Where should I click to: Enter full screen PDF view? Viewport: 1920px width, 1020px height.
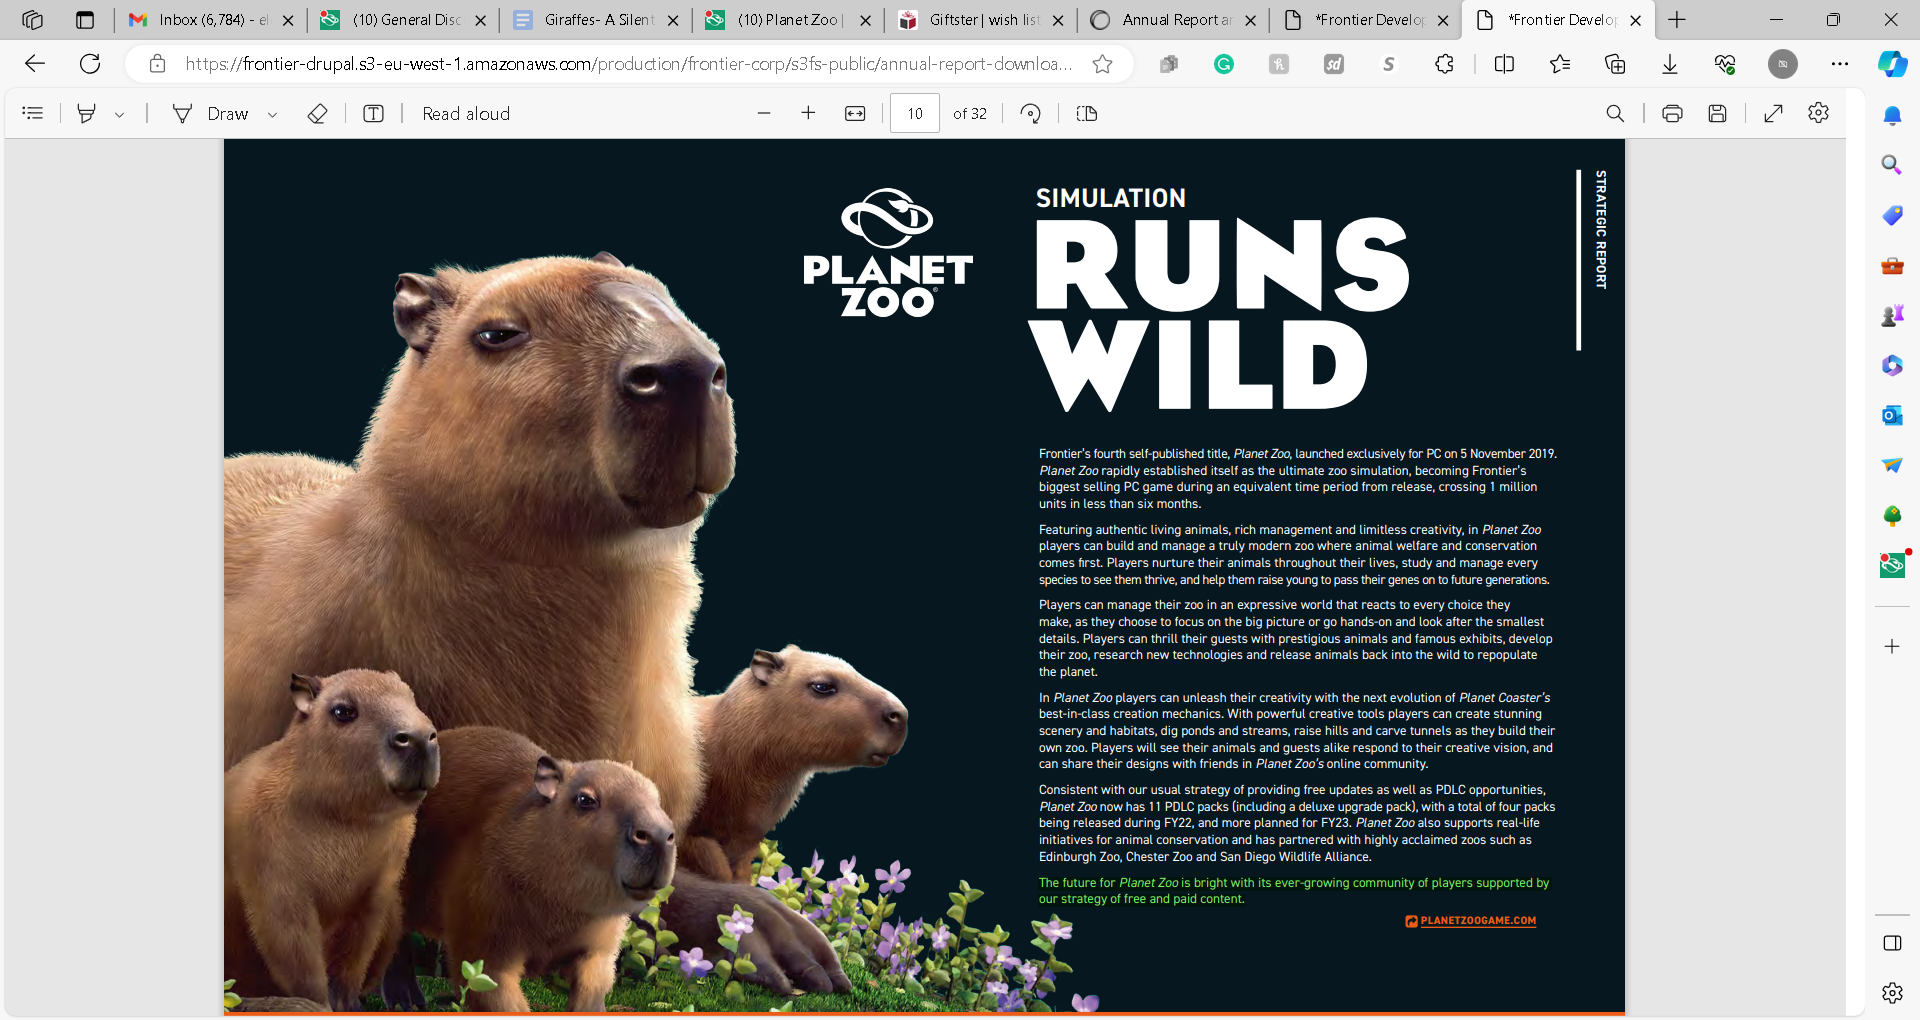[x=1774, y=114]
